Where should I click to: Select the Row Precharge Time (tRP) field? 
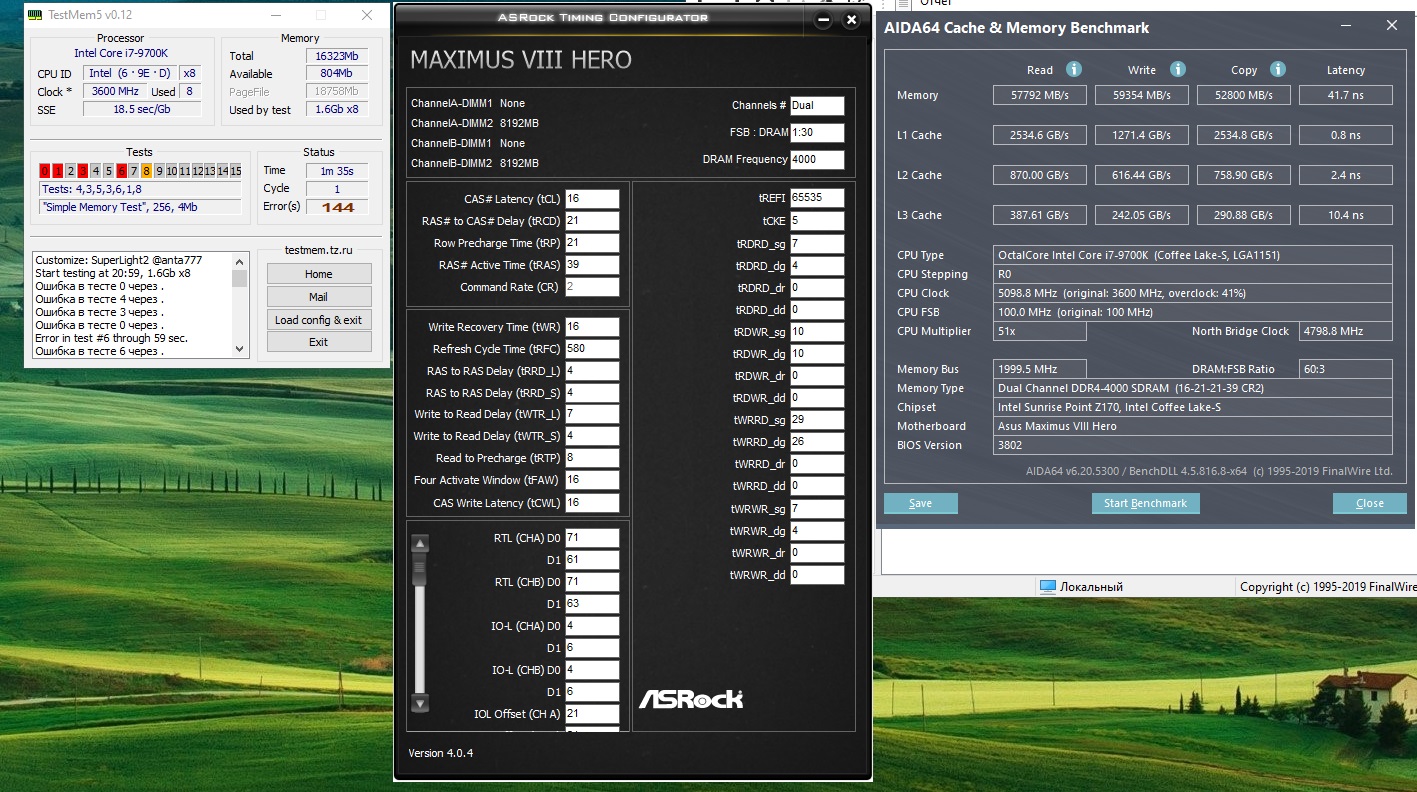592,243
